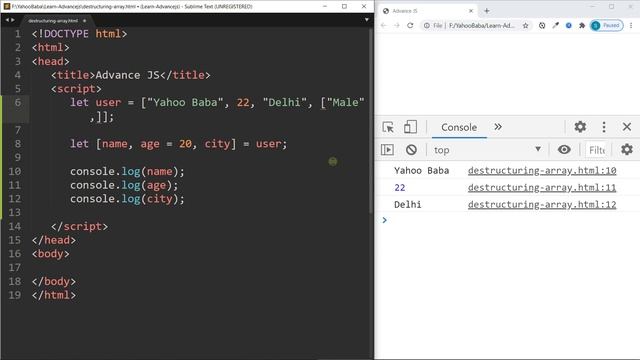The height and width of the screenshot is (360, 640).
Task: Open DevTools settings gear beside Console tab
Action: pos(580,127)
